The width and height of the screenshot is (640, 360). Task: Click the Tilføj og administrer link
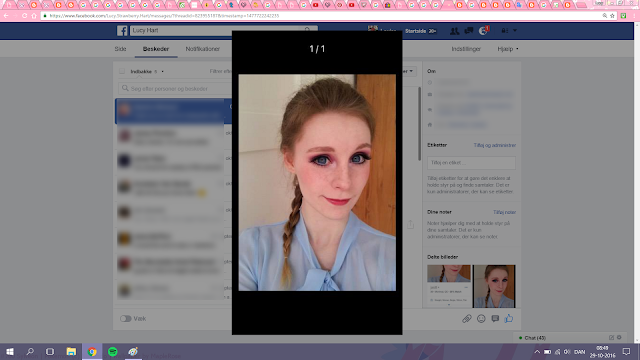coord(495,145)
